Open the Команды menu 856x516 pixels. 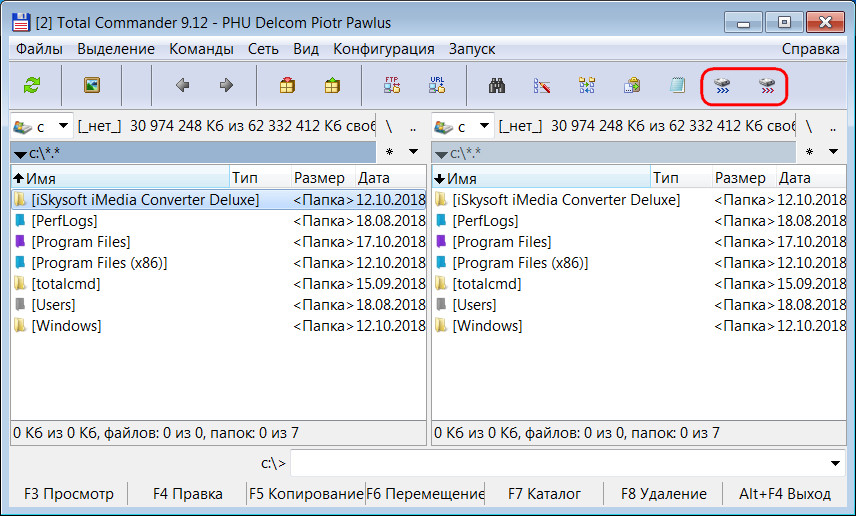(x=201, y=49)
